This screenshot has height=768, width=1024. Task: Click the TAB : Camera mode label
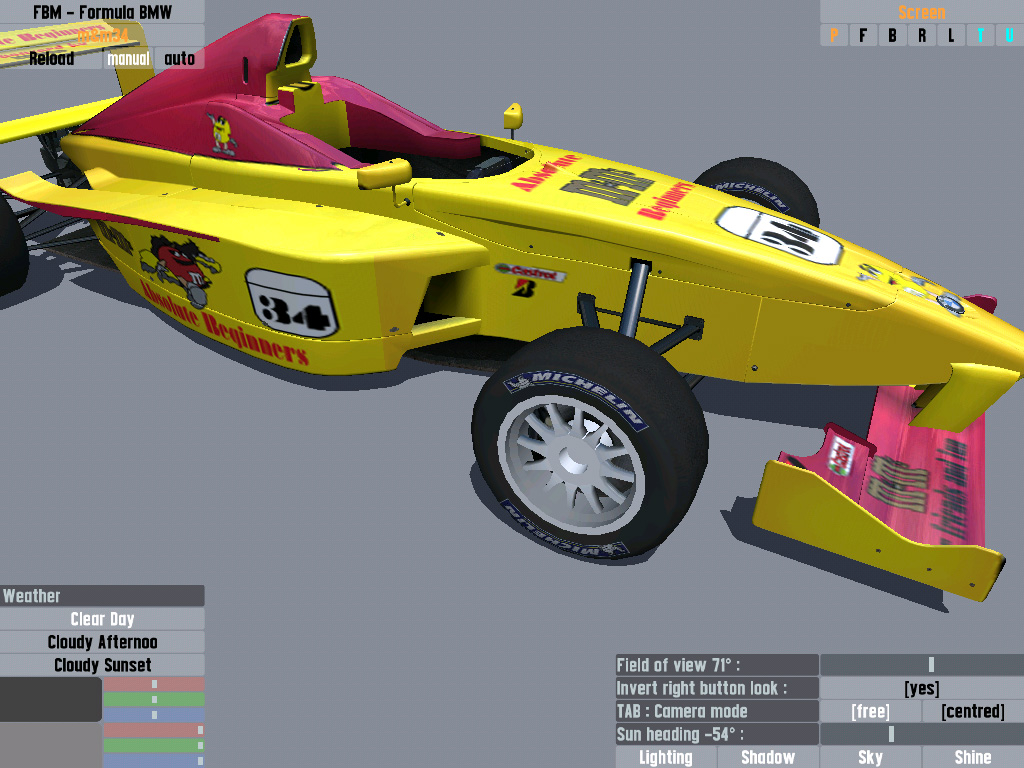click(x=717, y=711)
